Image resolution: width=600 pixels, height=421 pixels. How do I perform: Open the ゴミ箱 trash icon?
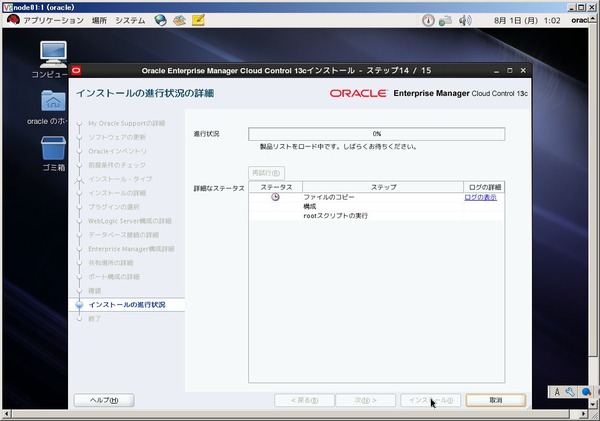click(53, 154)
